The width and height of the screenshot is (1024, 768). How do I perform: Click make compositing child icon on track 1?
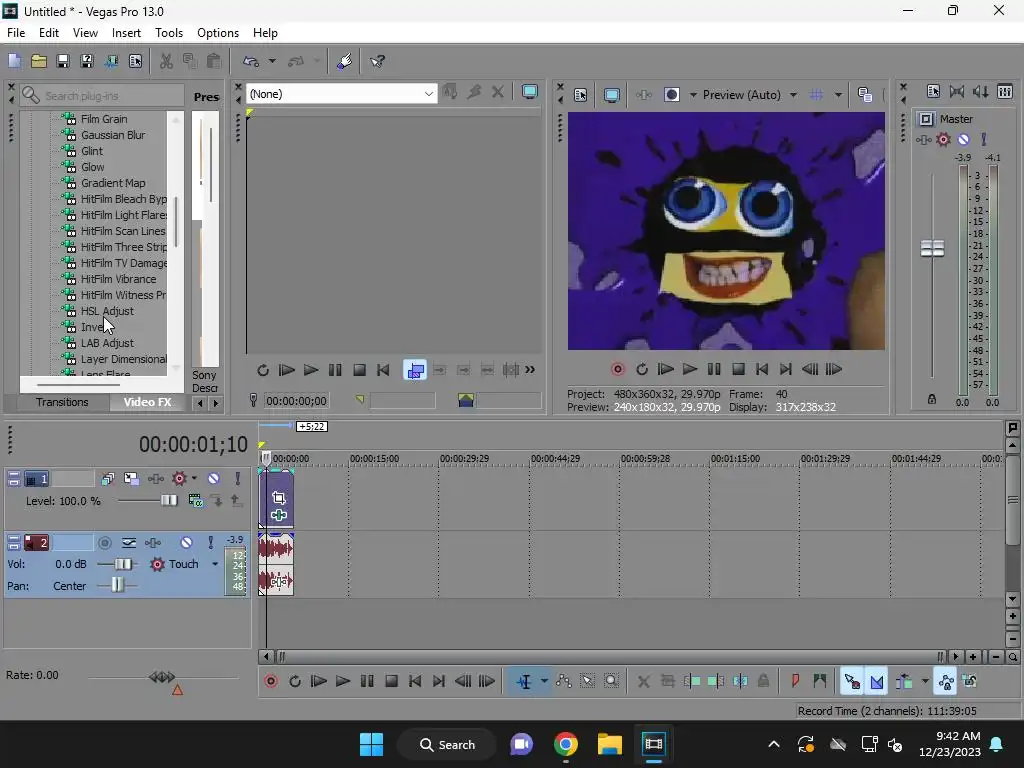pos(217,501)
